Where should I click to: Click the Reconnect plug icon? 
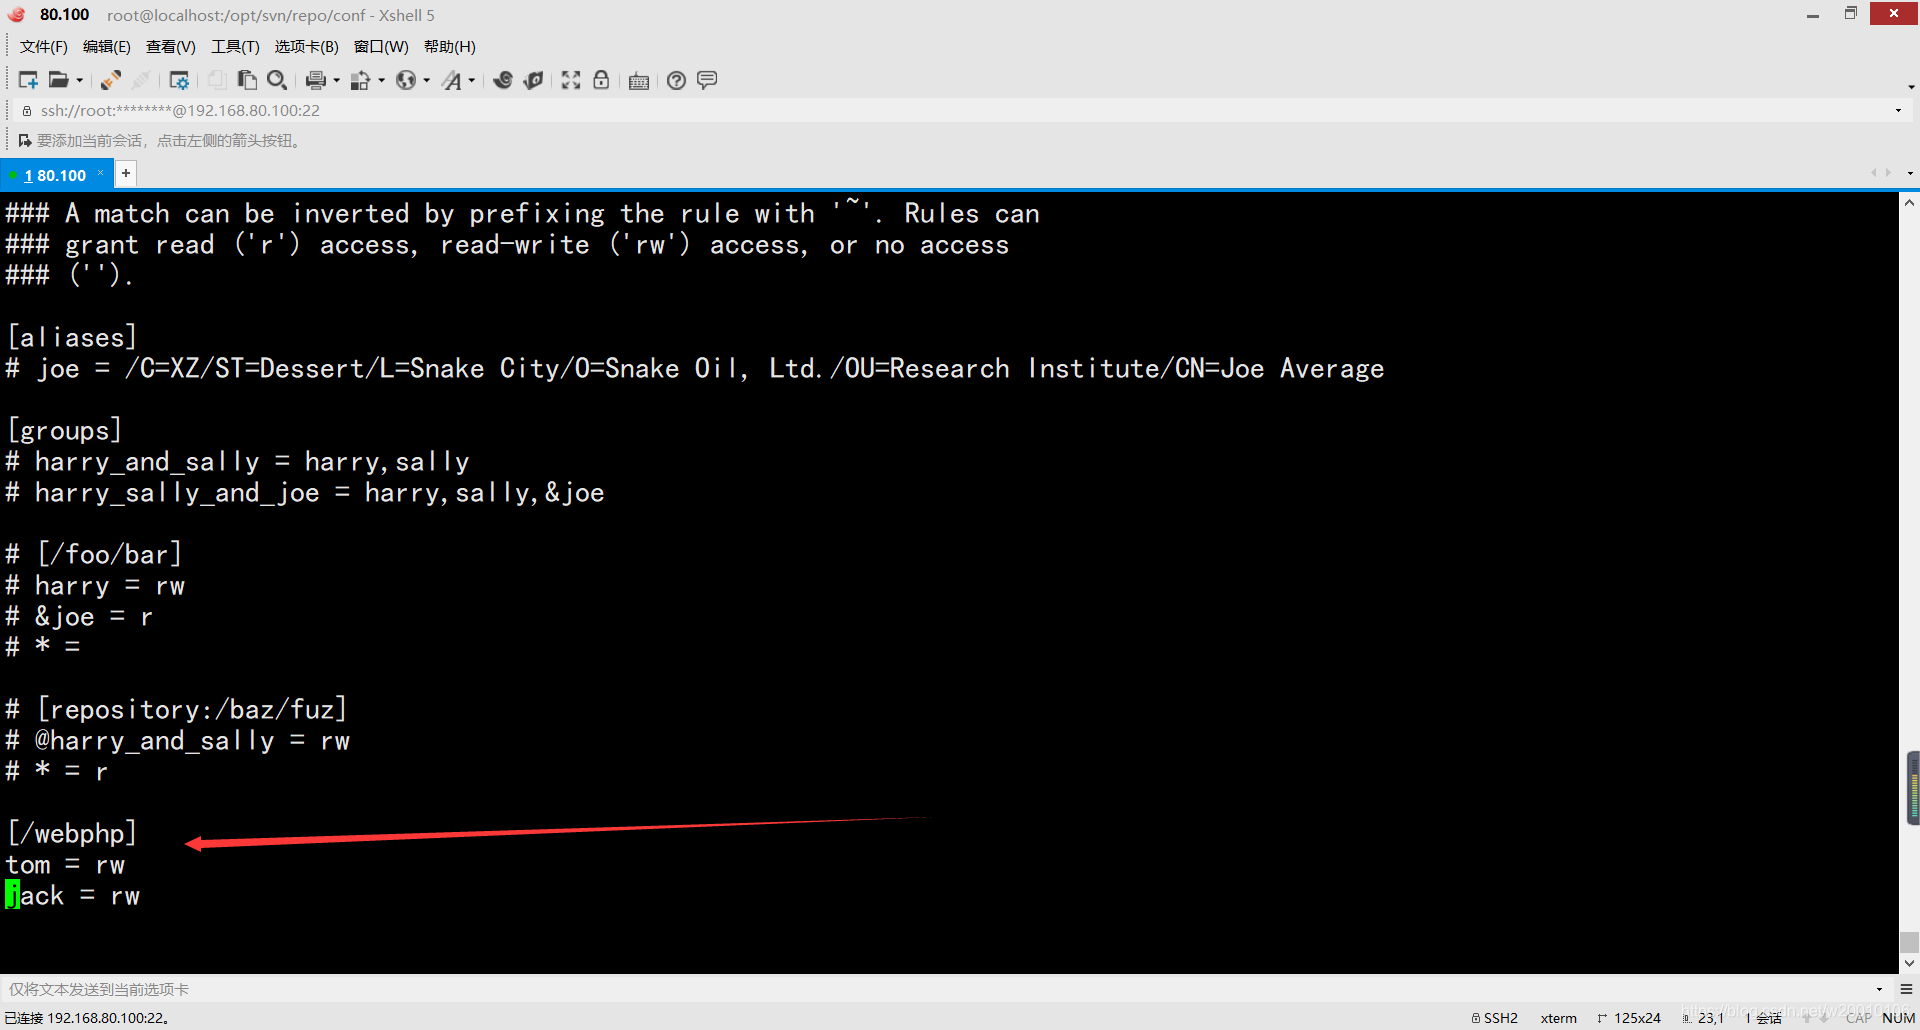click(x=111, y=80)
